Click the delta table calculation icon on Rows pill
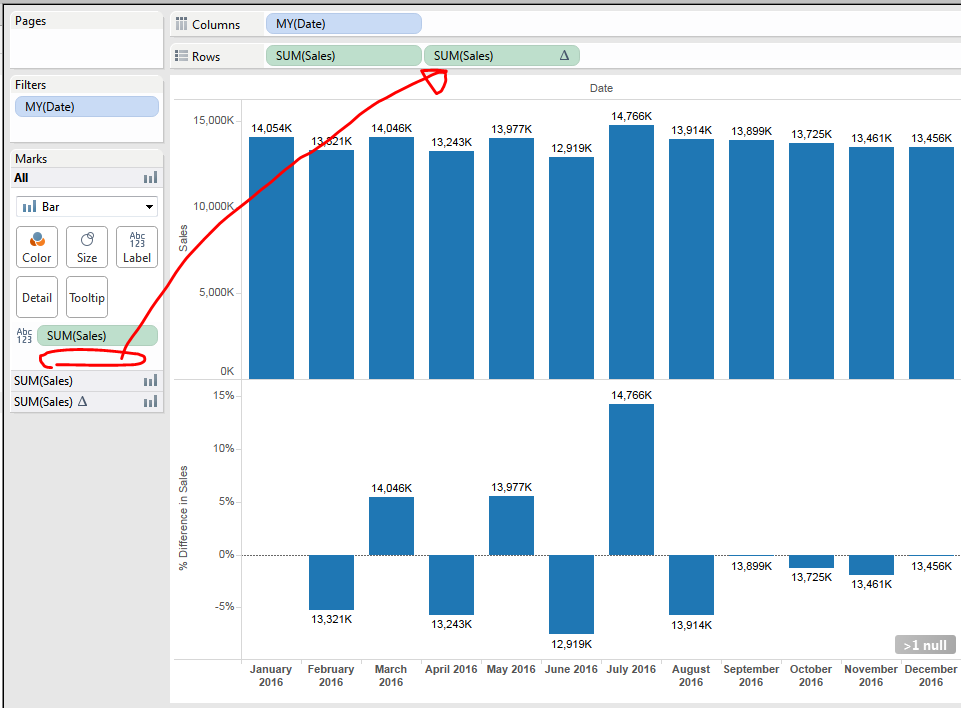The width and height of the screenshot is (961, 708). pyautogui.click(x=564, y=56)
